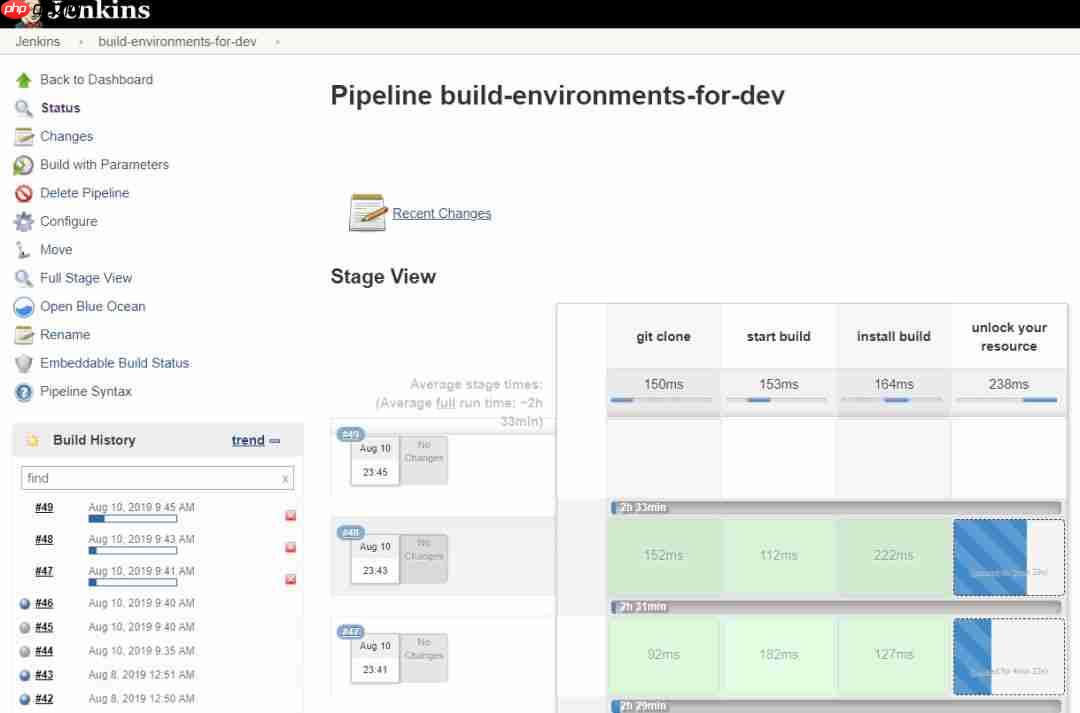
Task: Click the Configure gear icon
Action: tap(24, 222)
